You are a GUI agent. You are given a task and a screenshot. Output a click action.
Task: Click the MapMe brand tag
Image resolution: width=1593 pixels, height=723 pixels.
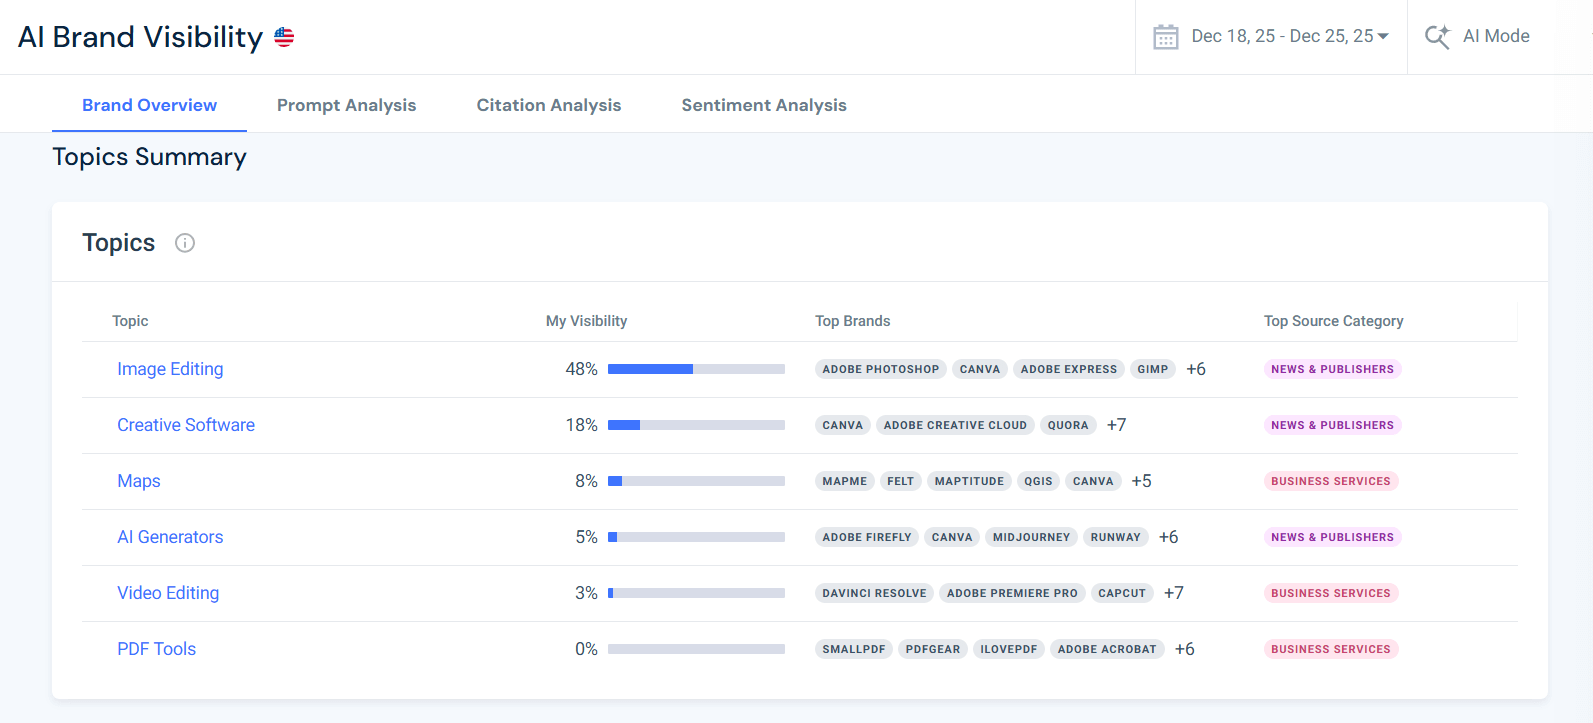click(x=845, y=481)
